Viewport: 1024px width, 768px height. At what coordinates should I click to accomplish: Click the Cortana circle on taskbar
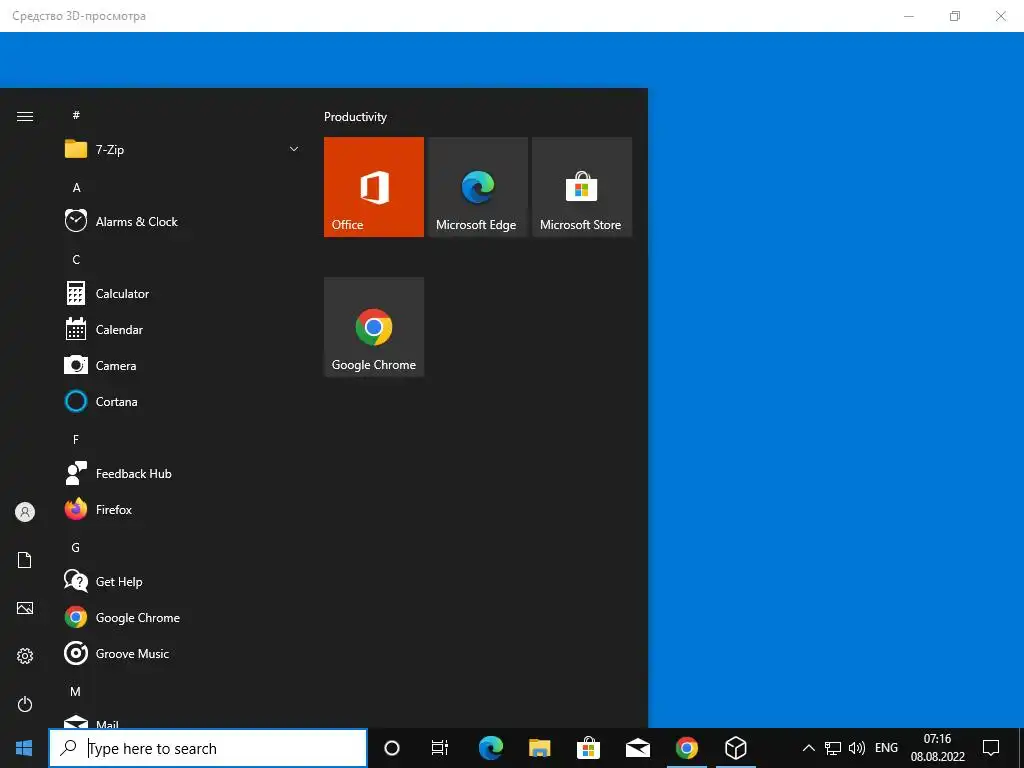[392, 748]
